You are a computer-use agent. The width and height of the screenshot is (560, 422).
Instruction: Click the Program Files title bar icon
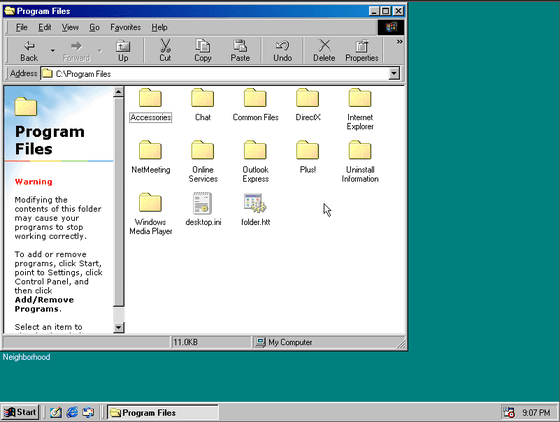point(10,11)
